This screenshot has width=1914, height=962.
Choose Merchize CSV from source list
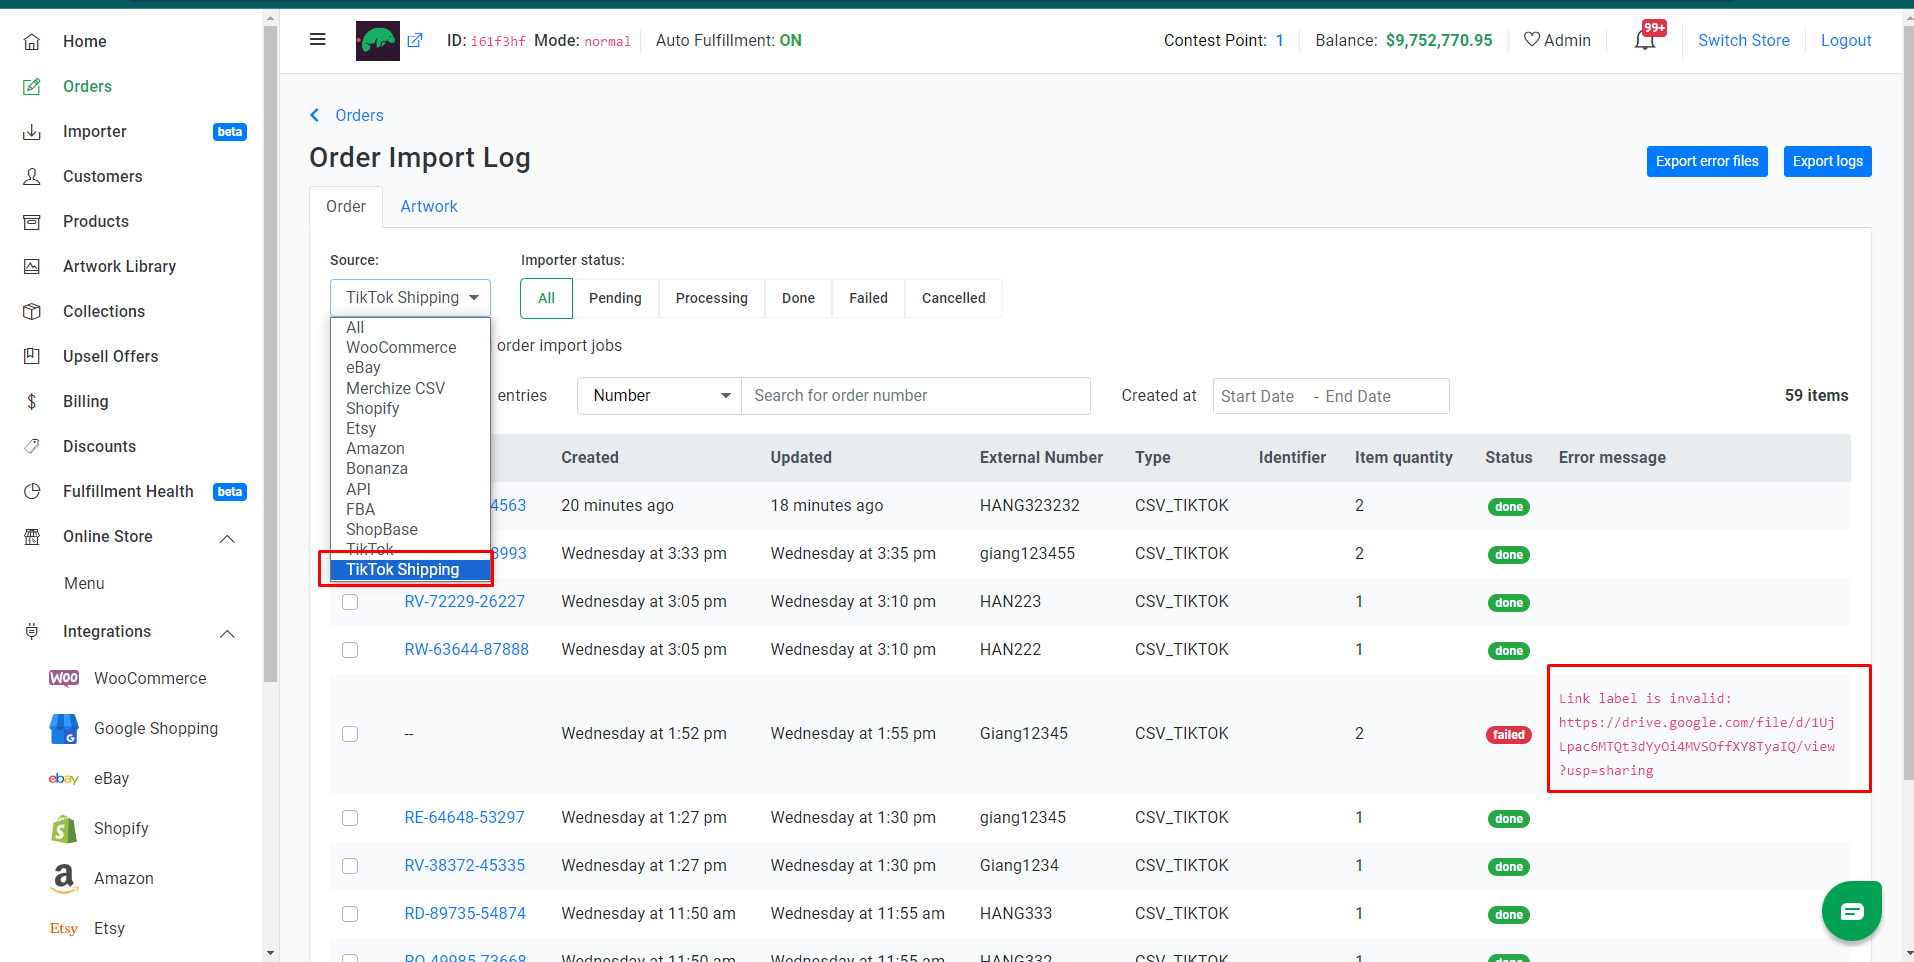[x=410, y=388]
